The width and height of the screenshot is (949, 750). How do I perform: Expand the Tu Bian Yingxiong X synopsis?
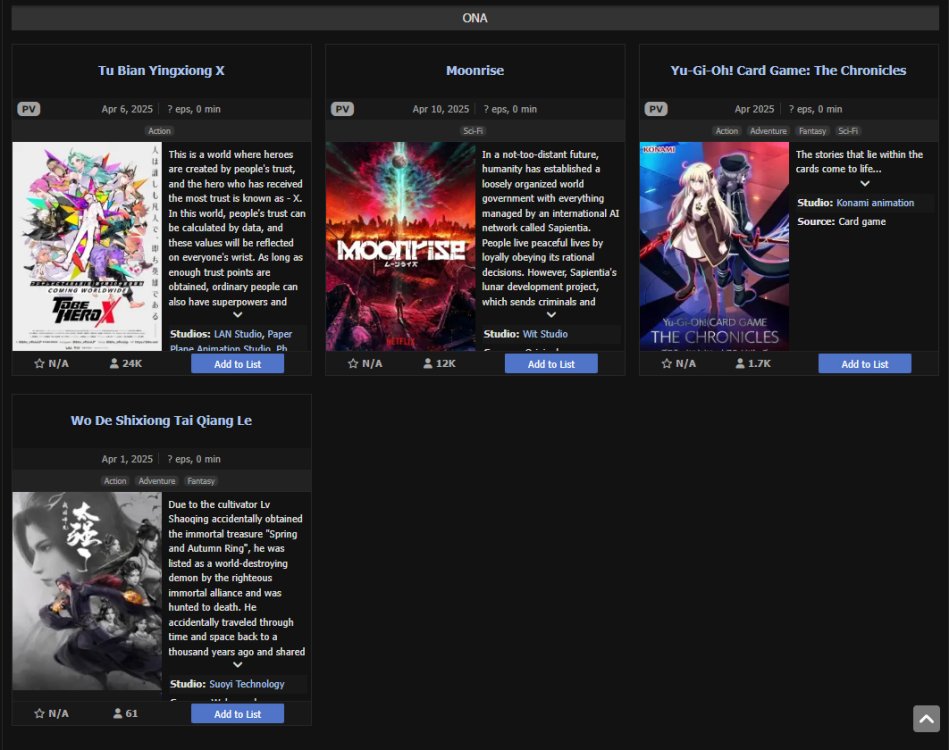pos(237,315)
